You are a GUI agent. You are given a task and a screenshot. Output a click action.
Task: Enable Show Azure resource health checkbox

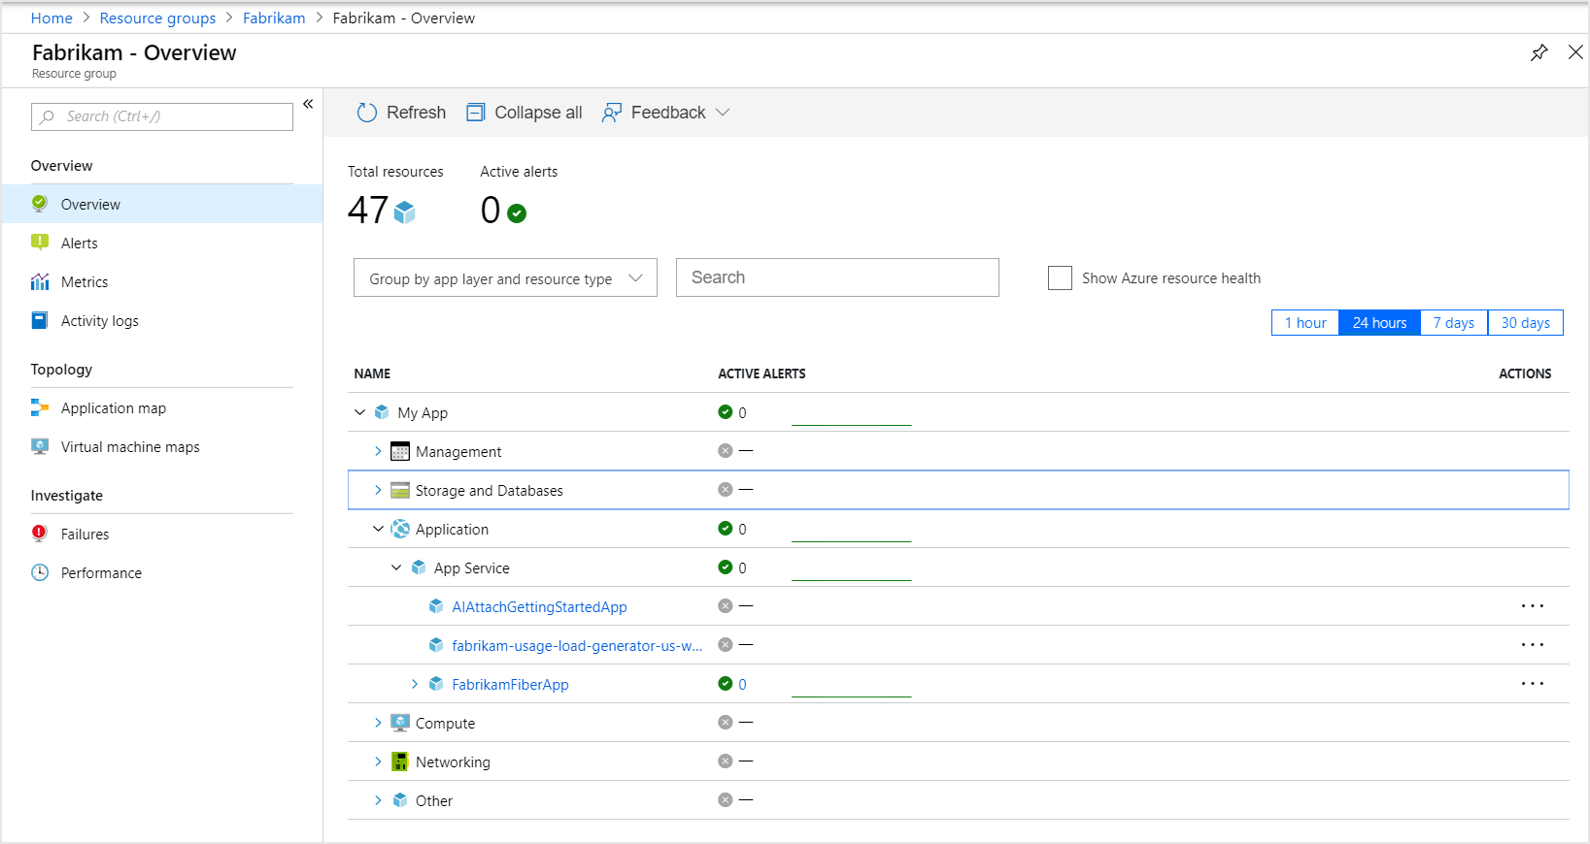(x=1060, y=278)
